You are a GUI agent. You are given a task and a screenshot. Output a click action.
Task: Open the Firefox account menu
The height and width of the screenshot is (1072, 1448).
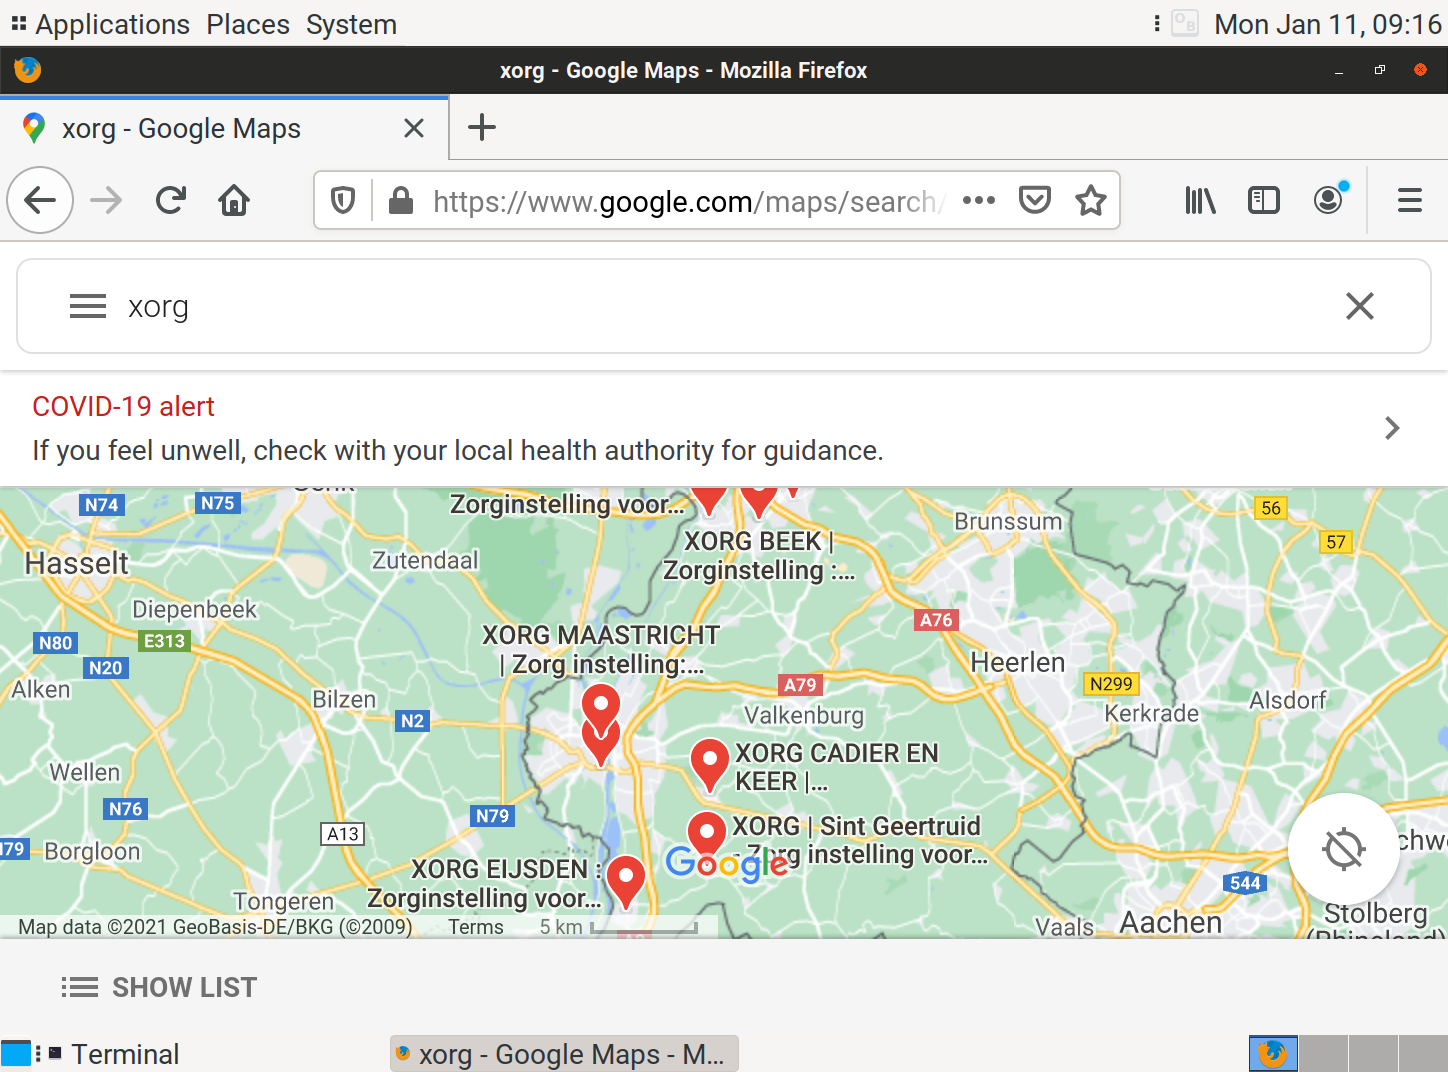[x=1328, y=201]
